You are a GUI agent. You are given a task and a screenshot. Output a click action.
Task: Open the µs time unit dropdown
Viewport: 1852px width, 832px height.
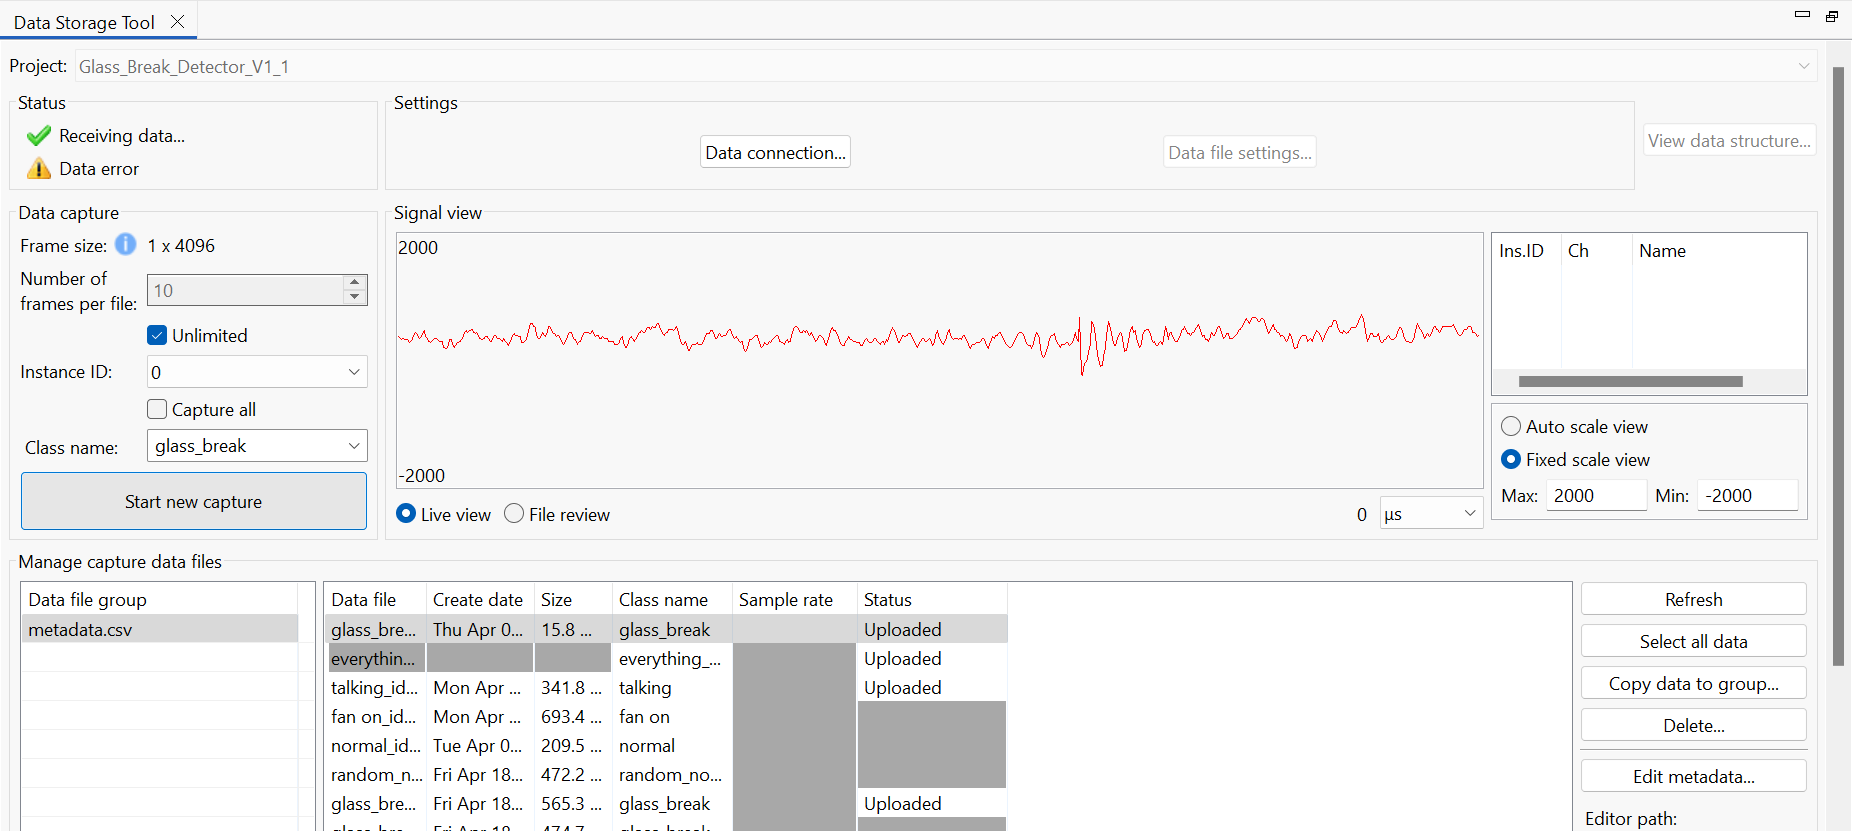[x=1469, y=514]
